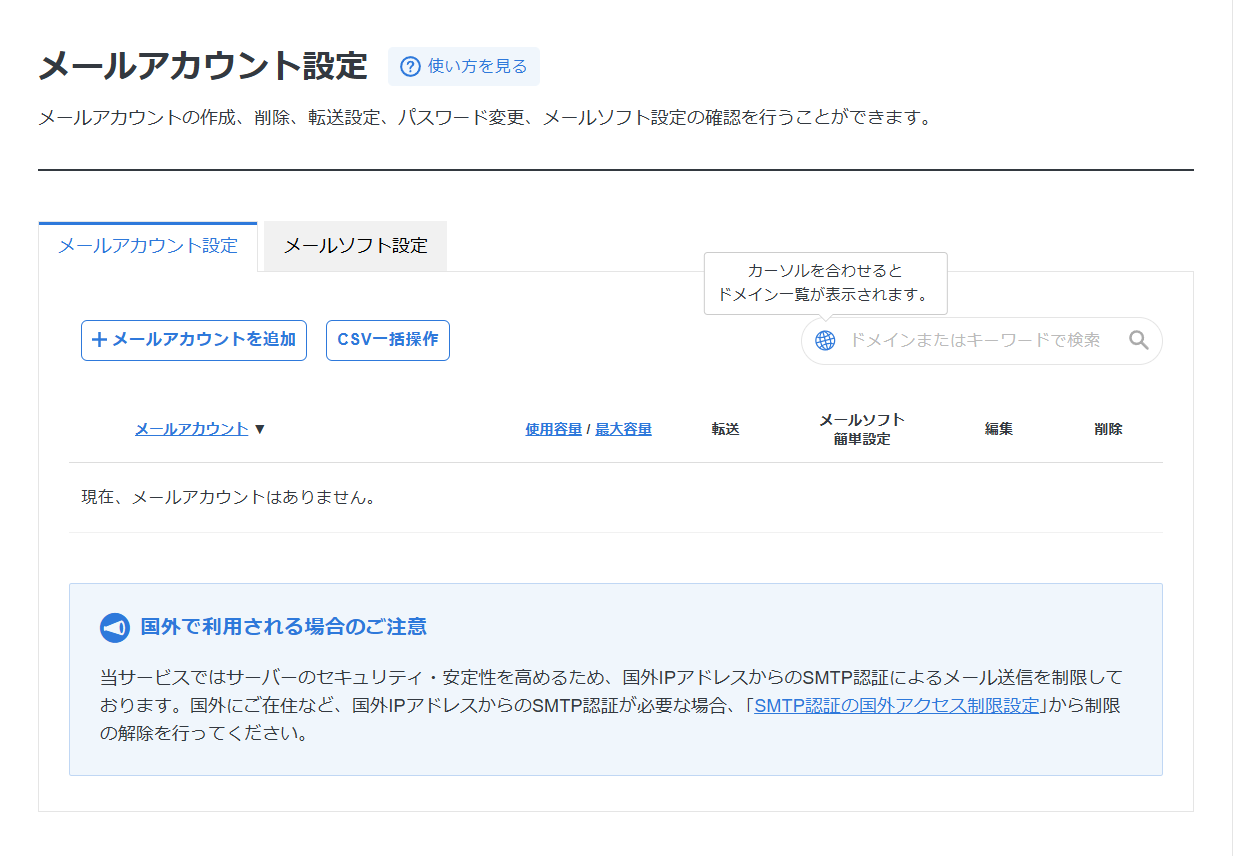1260x856 pixels.
Task: Click the 削除 column header text
Action: click(x=1108, y=429)
